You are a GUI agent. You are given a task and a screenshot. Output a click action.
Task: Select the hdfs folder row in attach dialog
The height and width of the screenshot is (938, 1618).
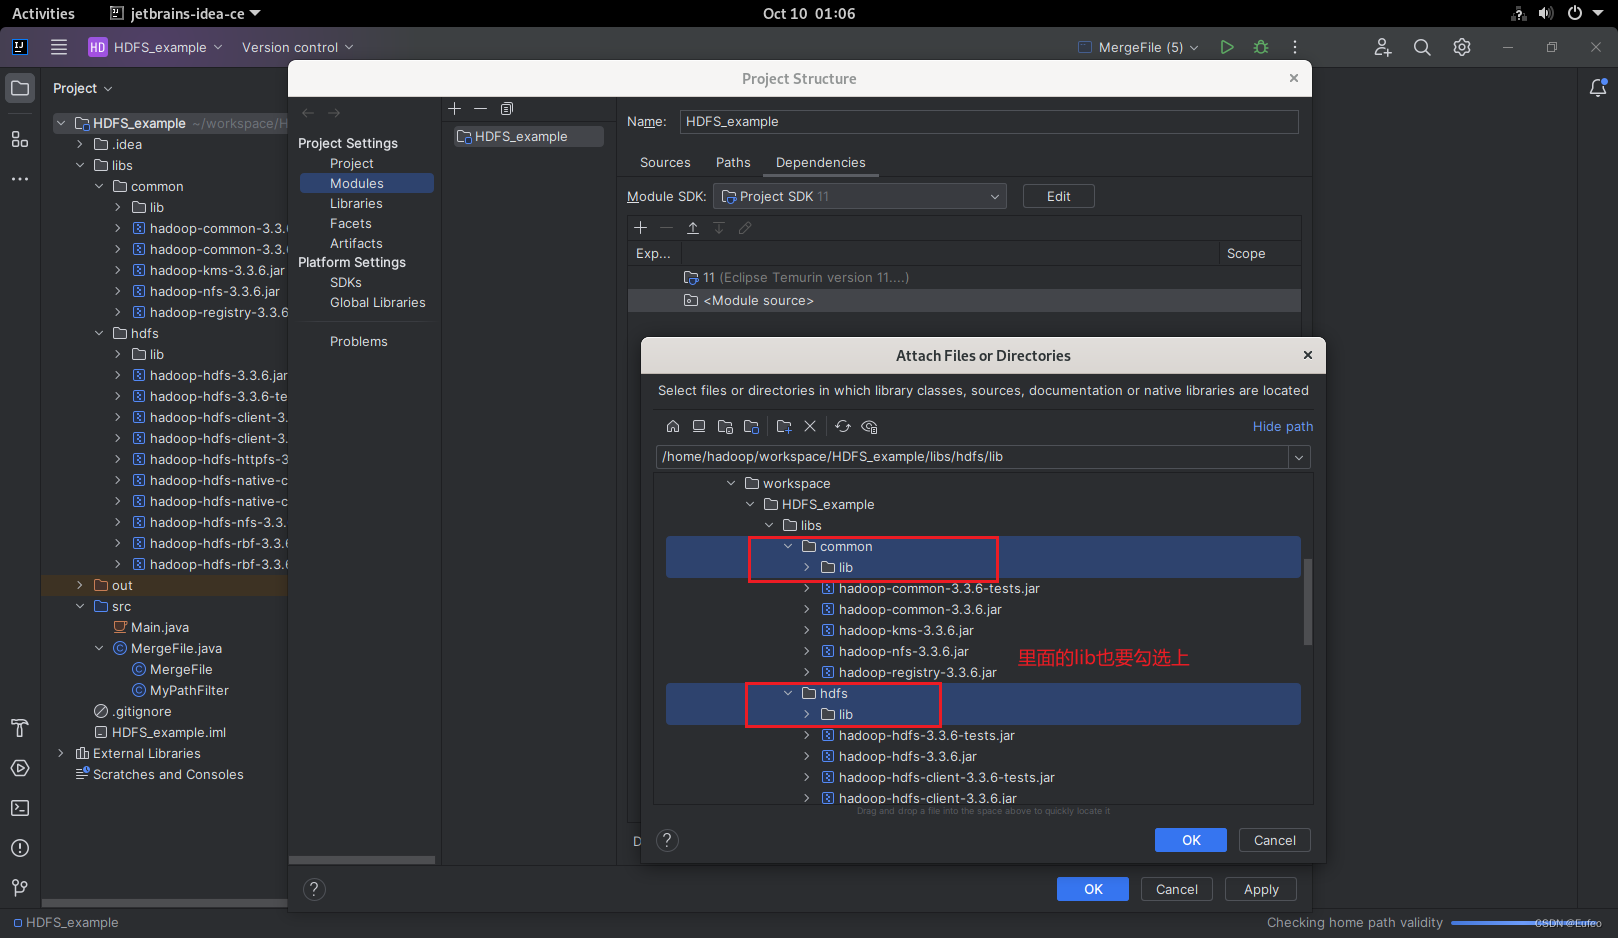tap(832, 693)
